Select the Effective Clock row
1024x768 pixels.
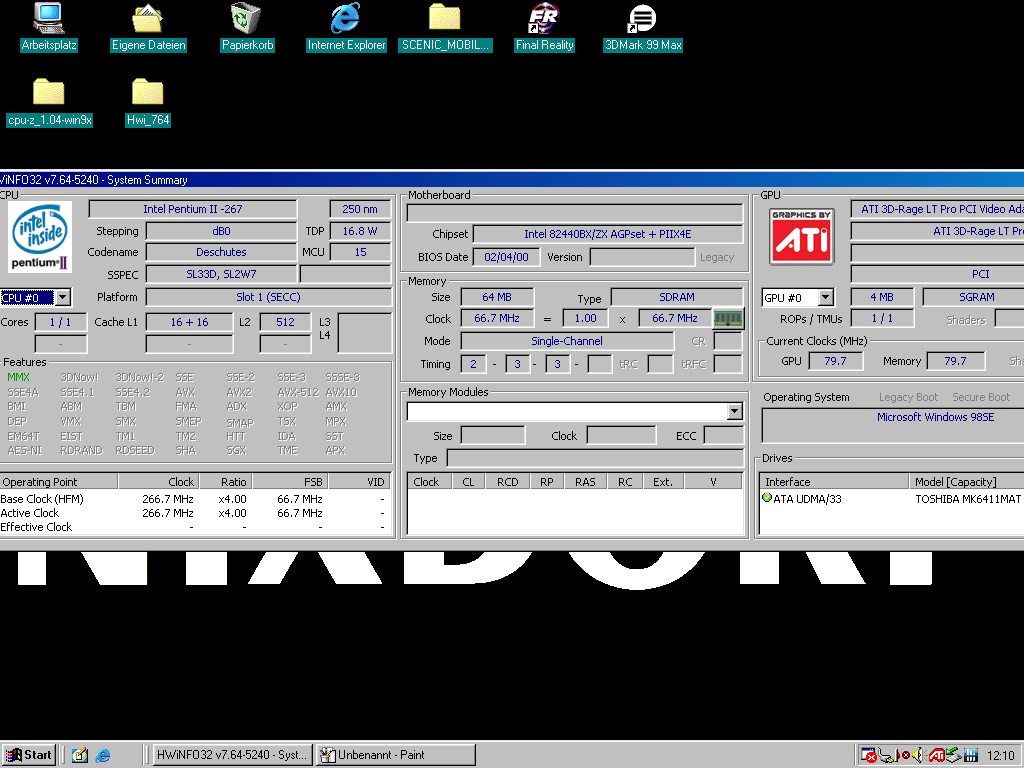[x=195, y=527]
